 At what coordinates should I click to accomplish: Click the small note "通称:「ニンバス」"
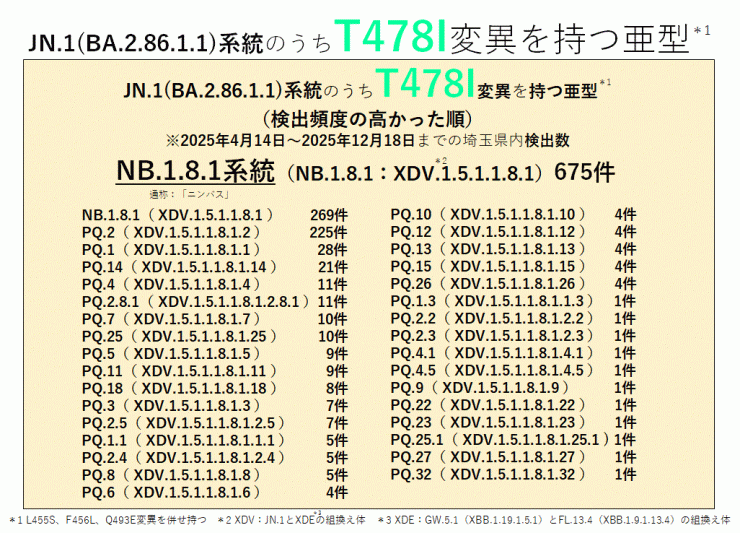click(190, 195)
